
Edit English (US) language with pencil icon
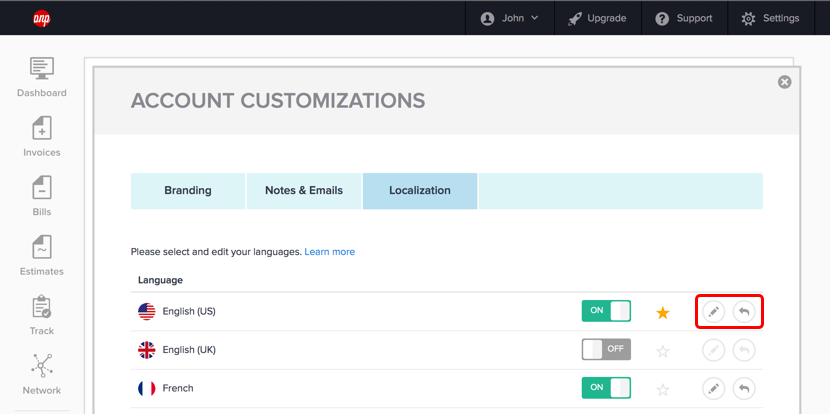(713, 312)
